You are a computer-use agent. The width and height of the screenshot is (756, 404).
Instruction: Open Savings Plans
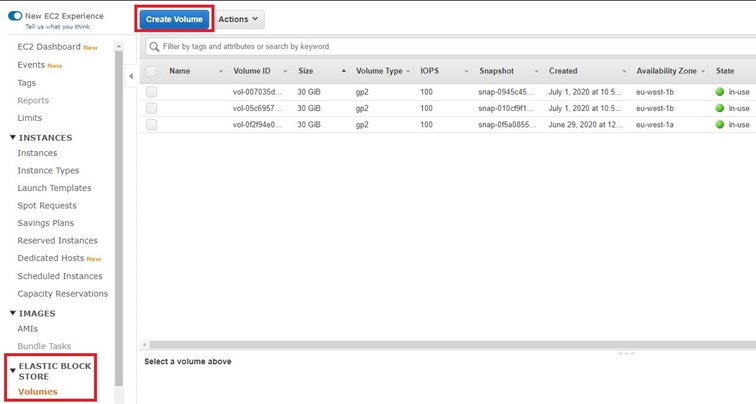pos(46,223)
